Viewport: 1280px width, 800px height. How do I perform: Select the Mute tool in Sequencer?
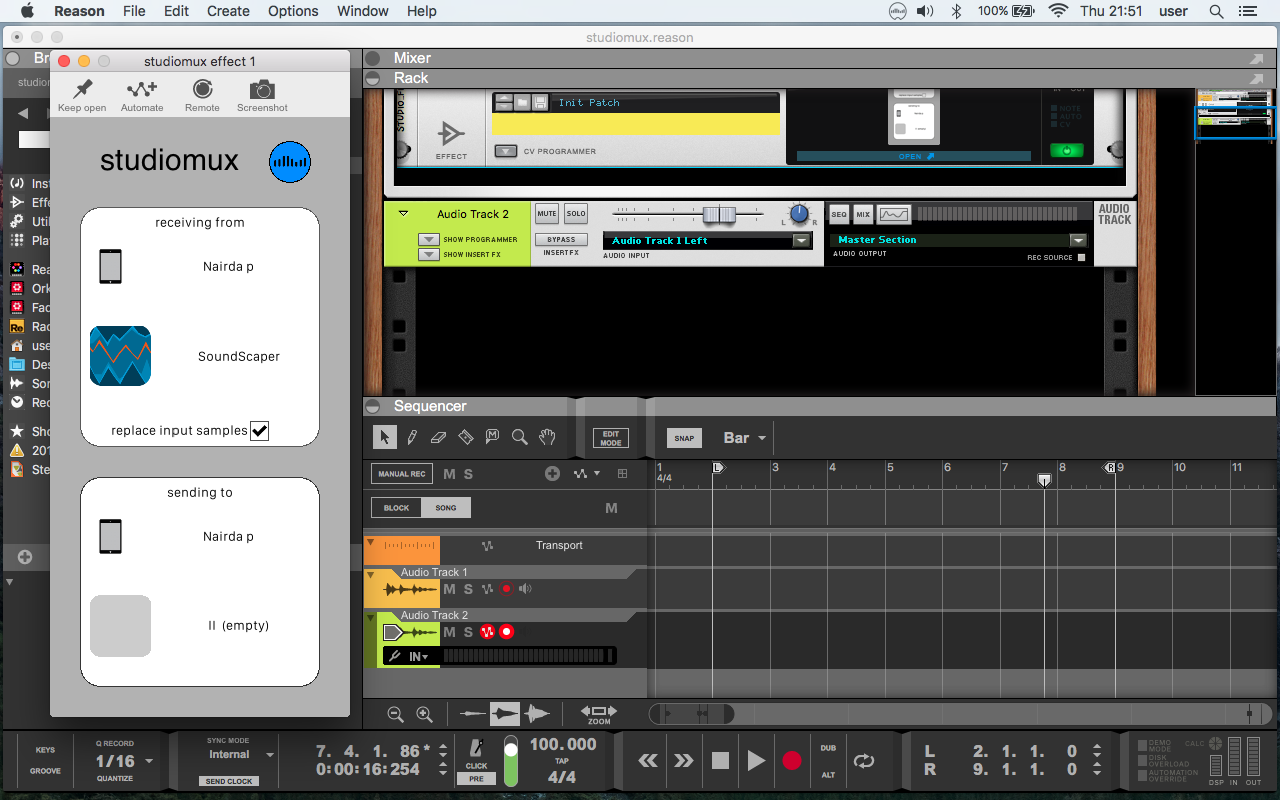492,437
